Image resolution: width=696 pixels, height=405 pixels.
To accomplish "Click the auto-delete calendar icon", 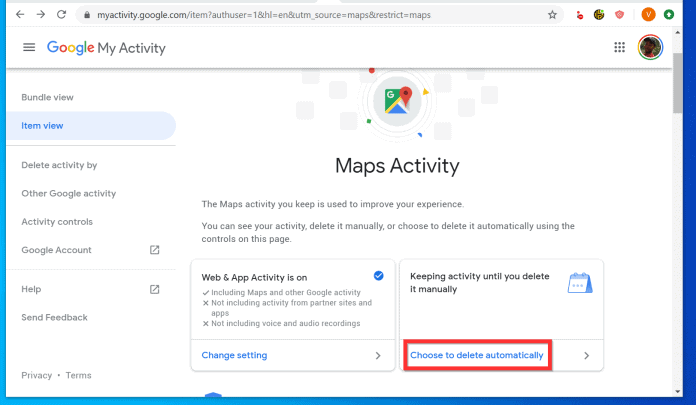I will click(x=580, y=285).
